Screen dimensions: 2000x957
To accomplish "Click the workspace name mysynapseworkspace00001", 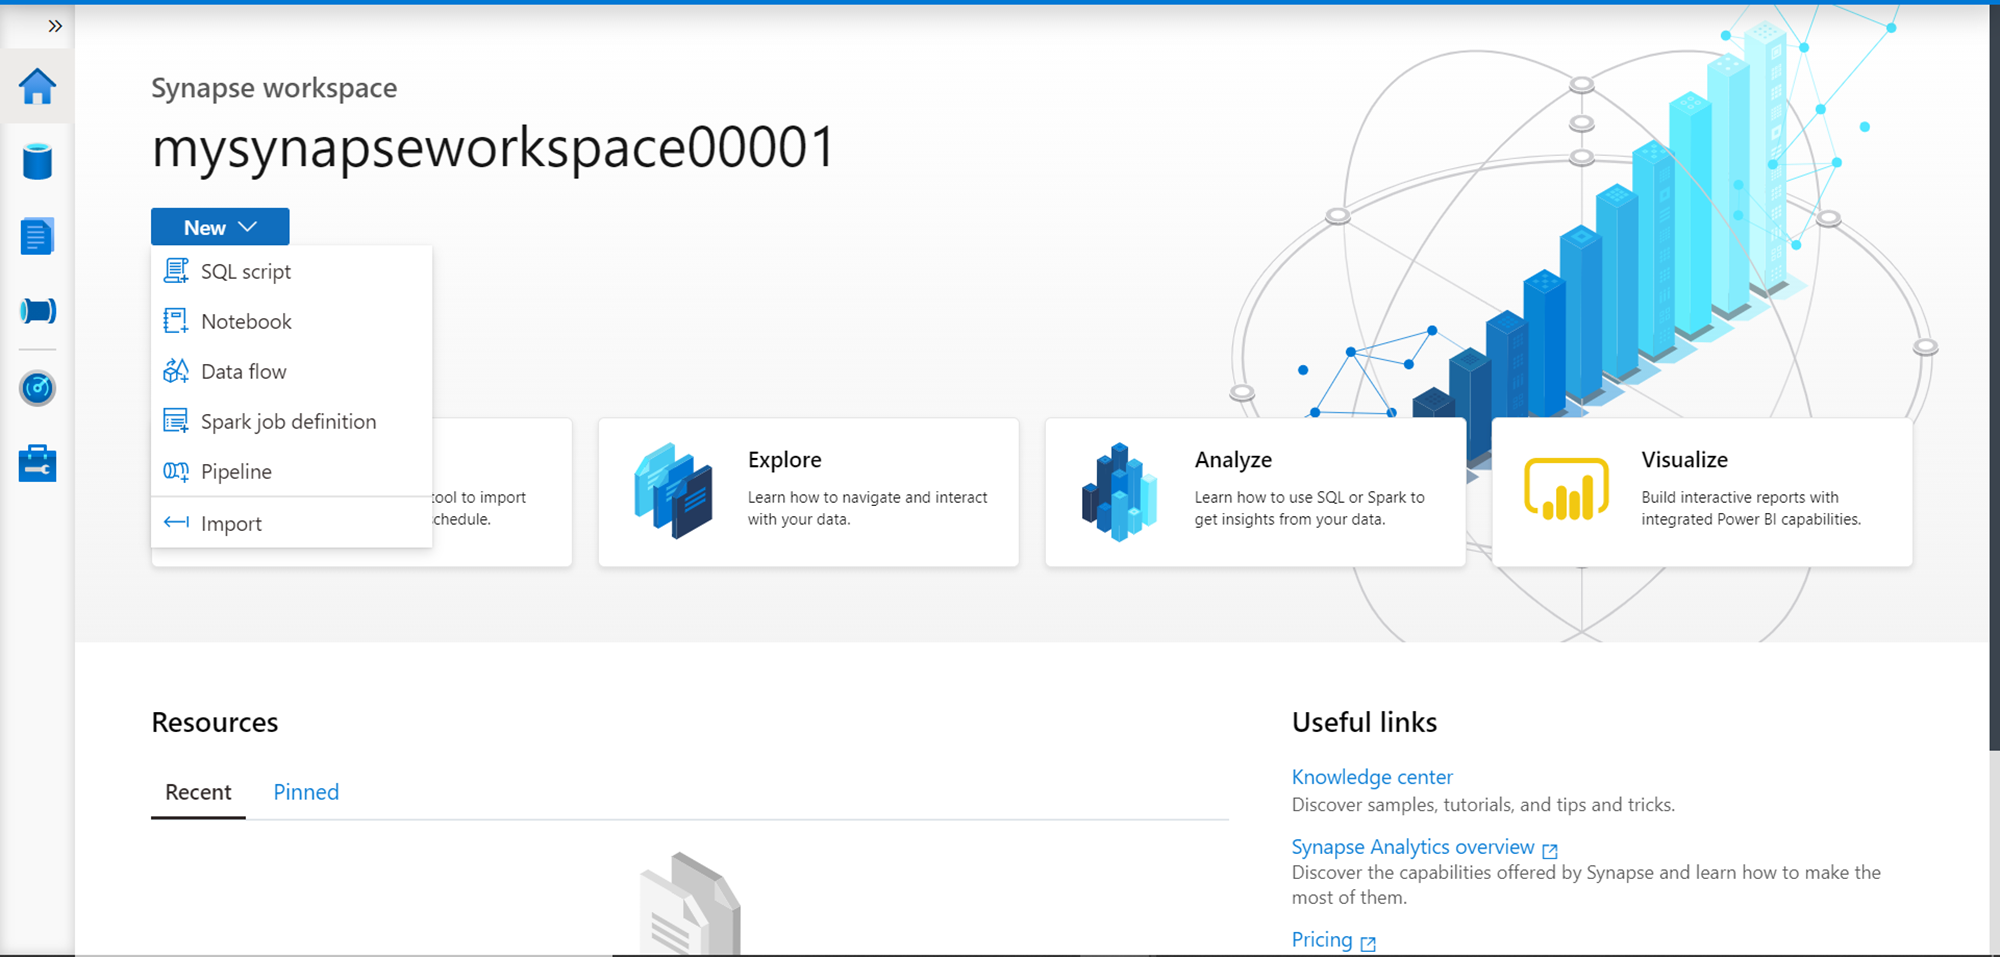I will point(493,148).
